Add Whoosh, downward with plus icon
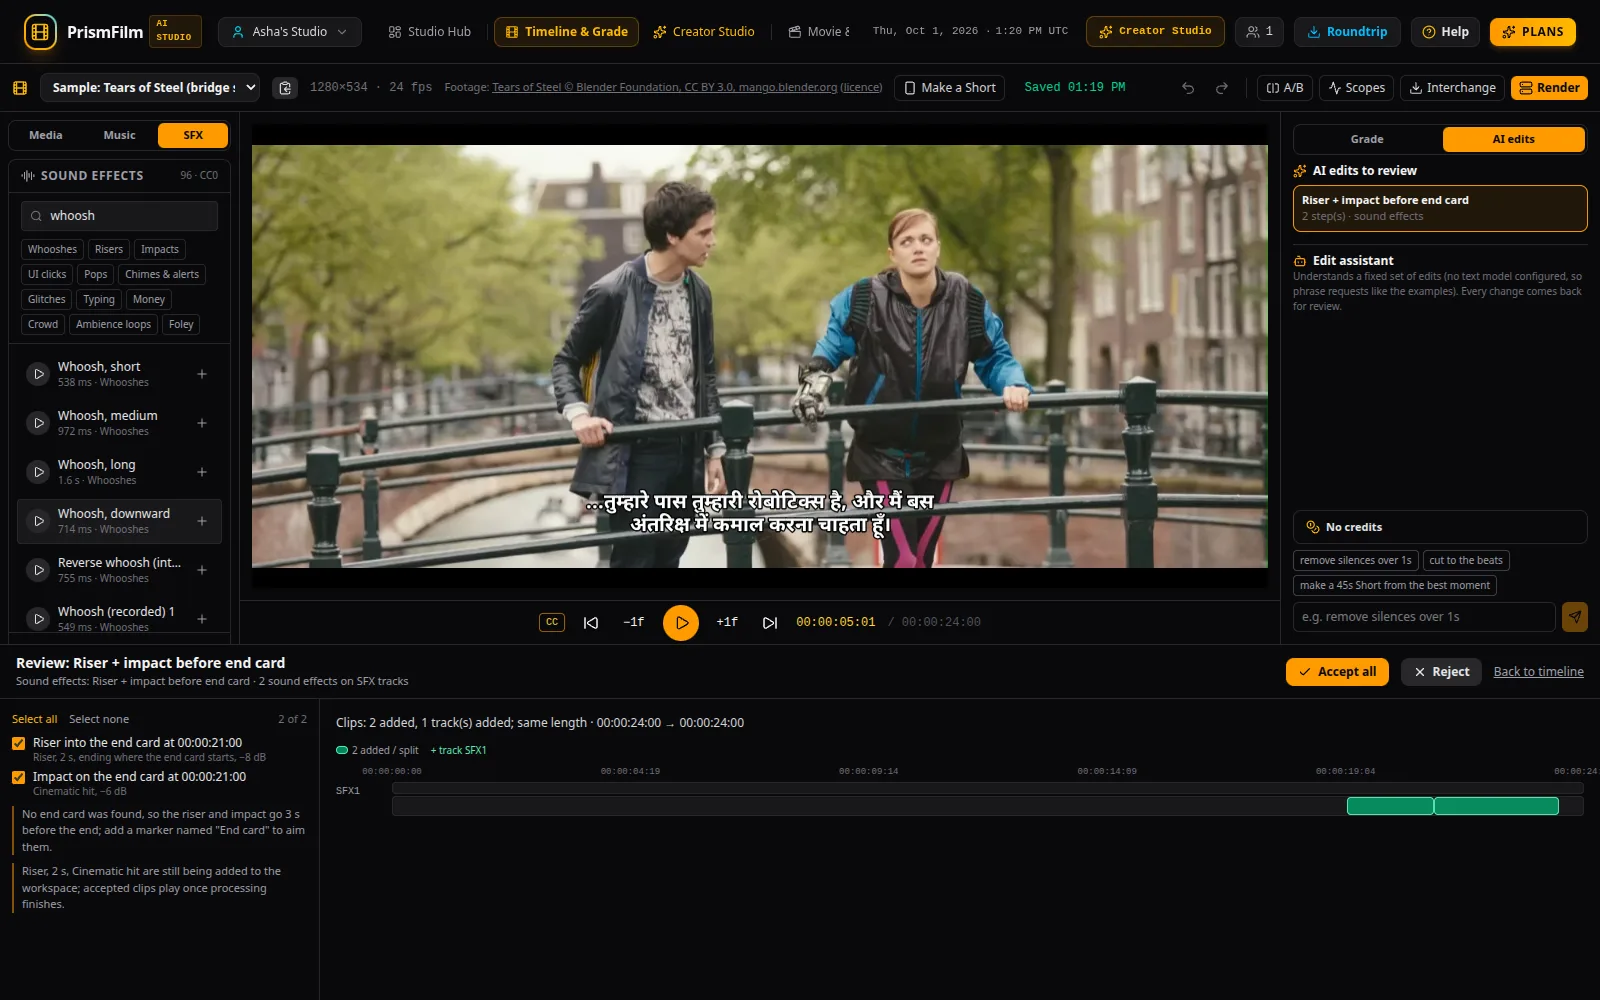Viewport: 1600px width, 1000px height. [202, 521]
